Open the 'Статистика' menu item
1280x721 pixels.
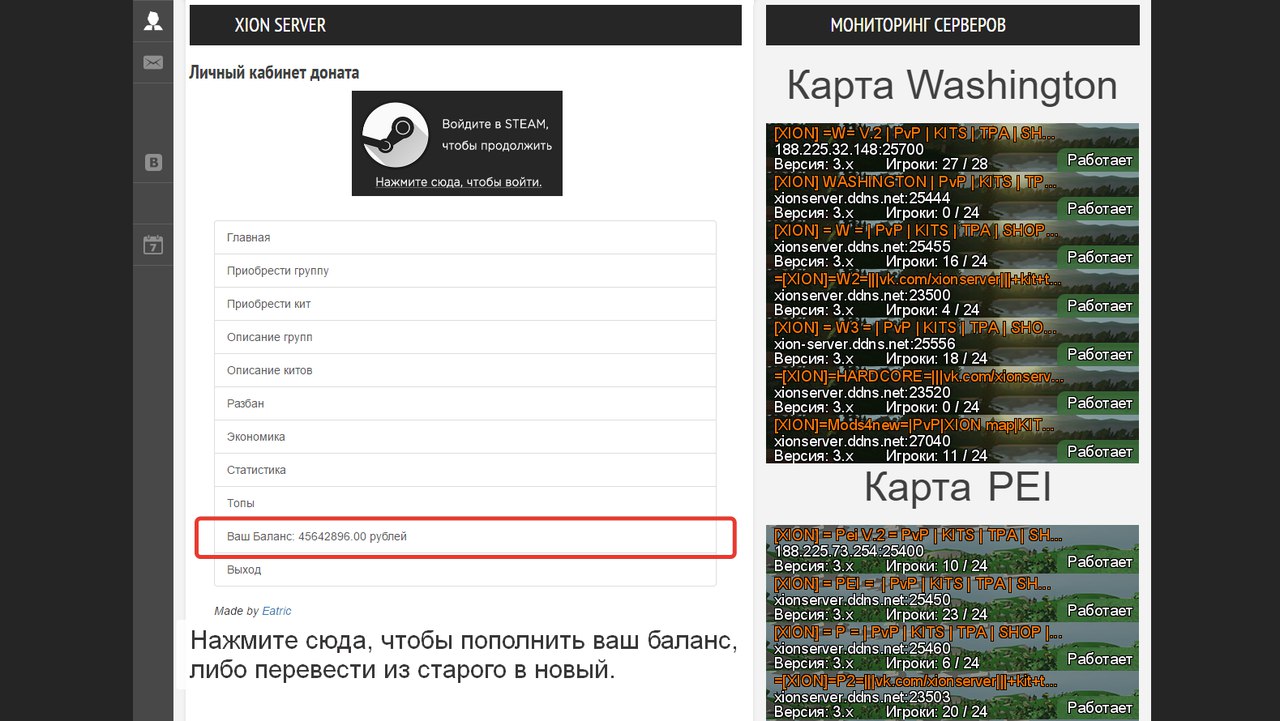(465, 470)
